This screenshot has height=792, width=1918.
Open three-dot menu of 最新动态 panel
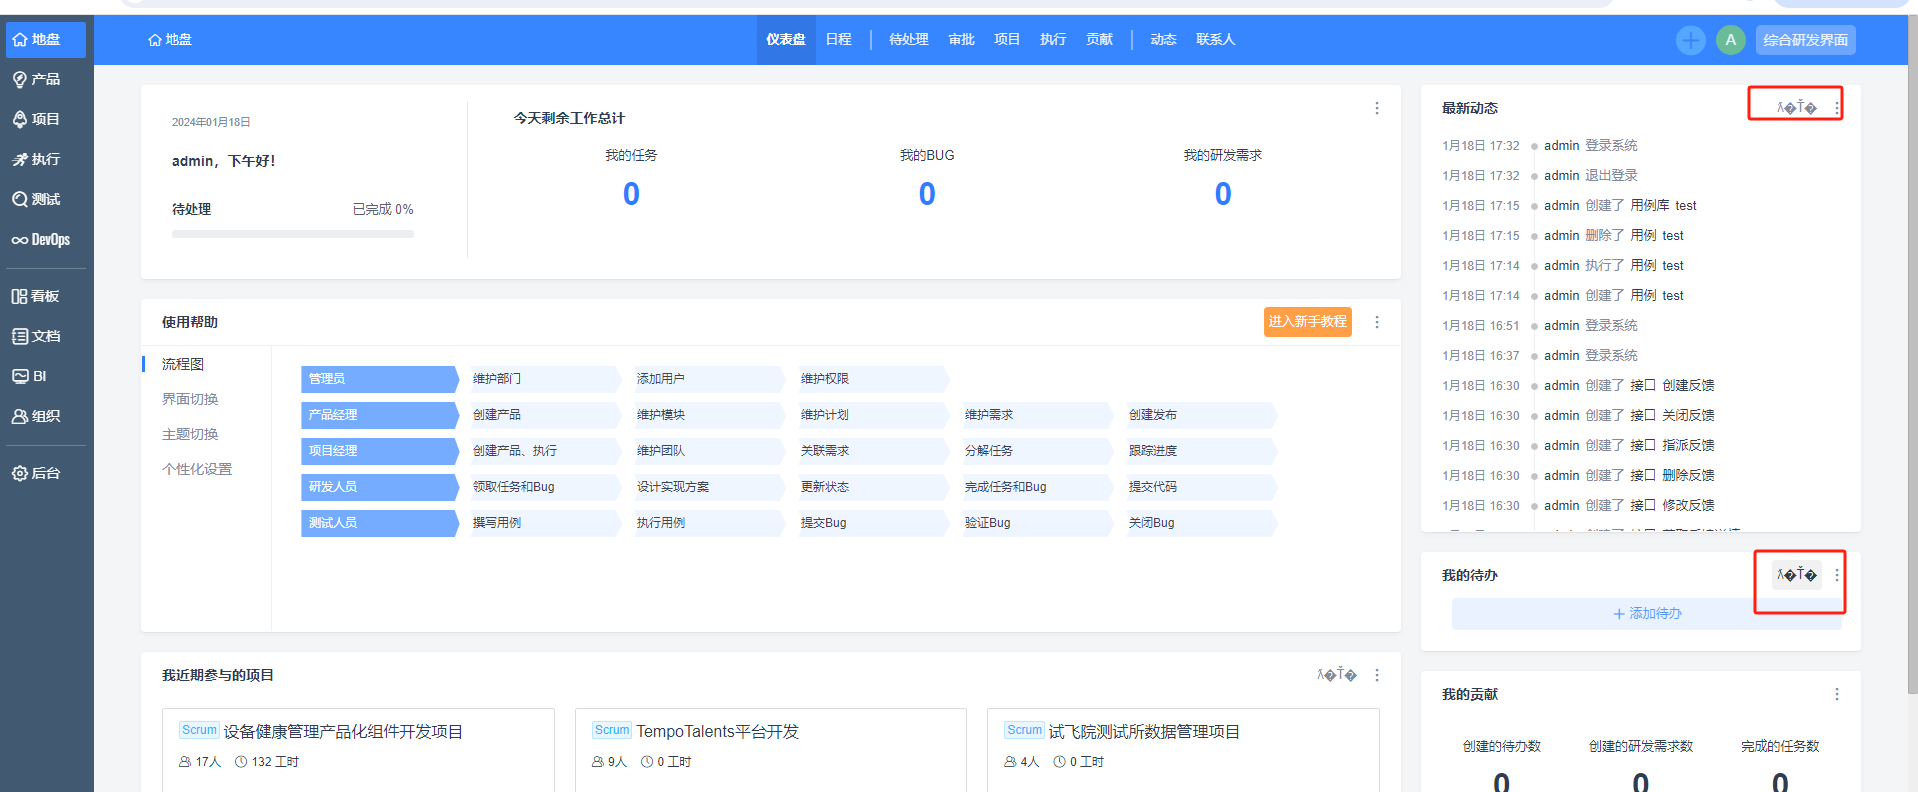1837,108
